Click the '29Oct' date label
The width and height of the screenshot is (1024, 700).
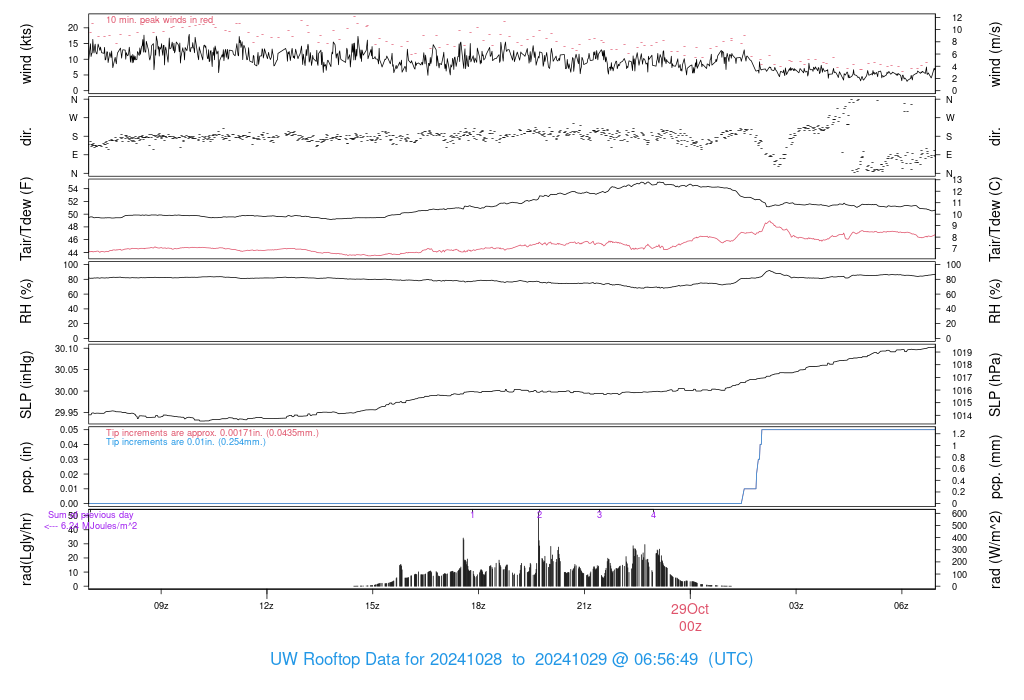pyautogui.click(x=690, y=609)
